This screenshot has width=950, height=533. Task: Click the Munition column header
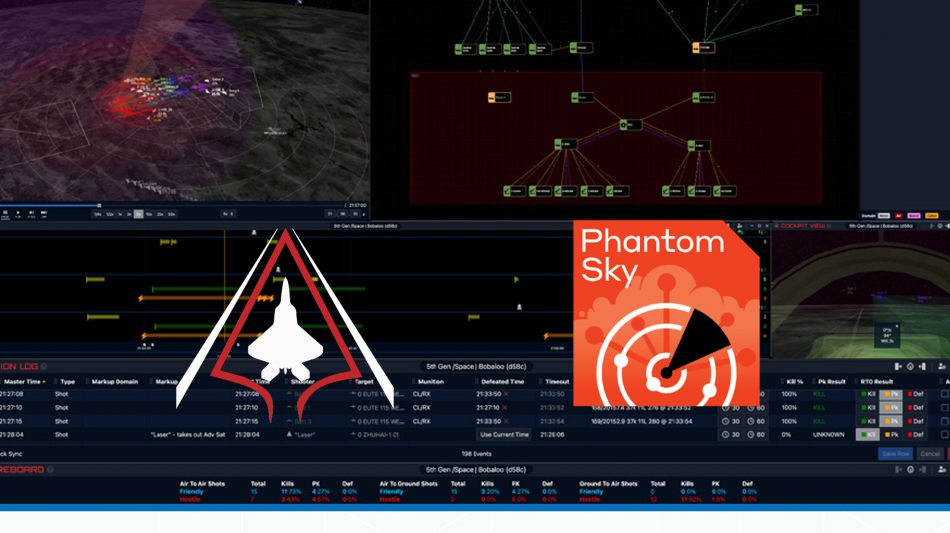coord(430,382)
